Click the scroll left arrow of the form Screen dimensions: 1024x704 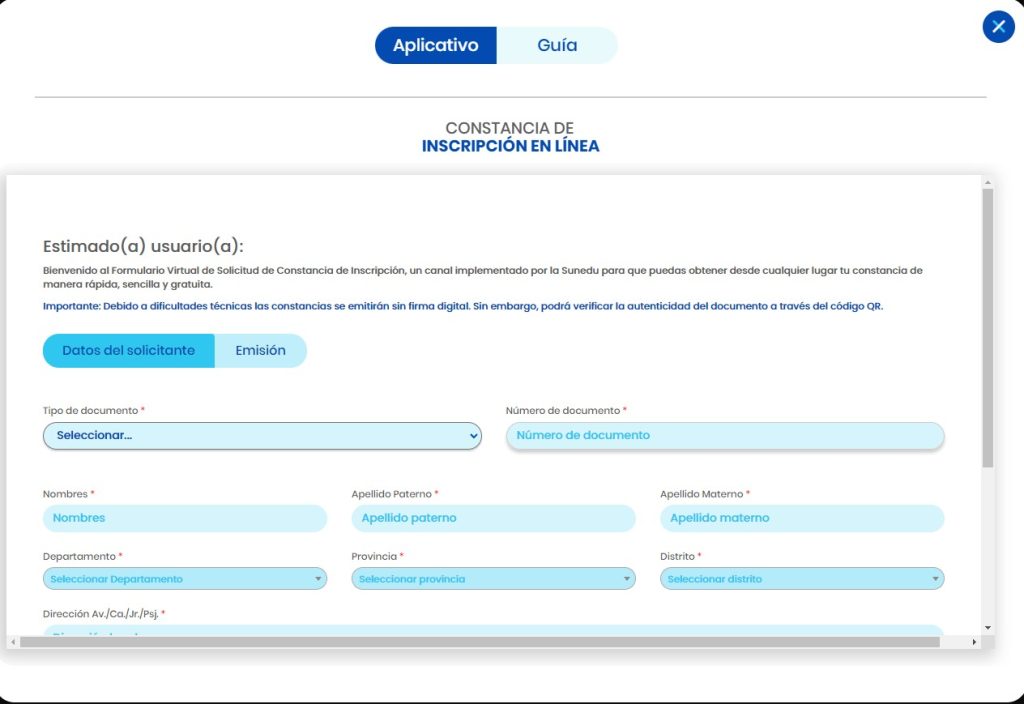point(13,642)
